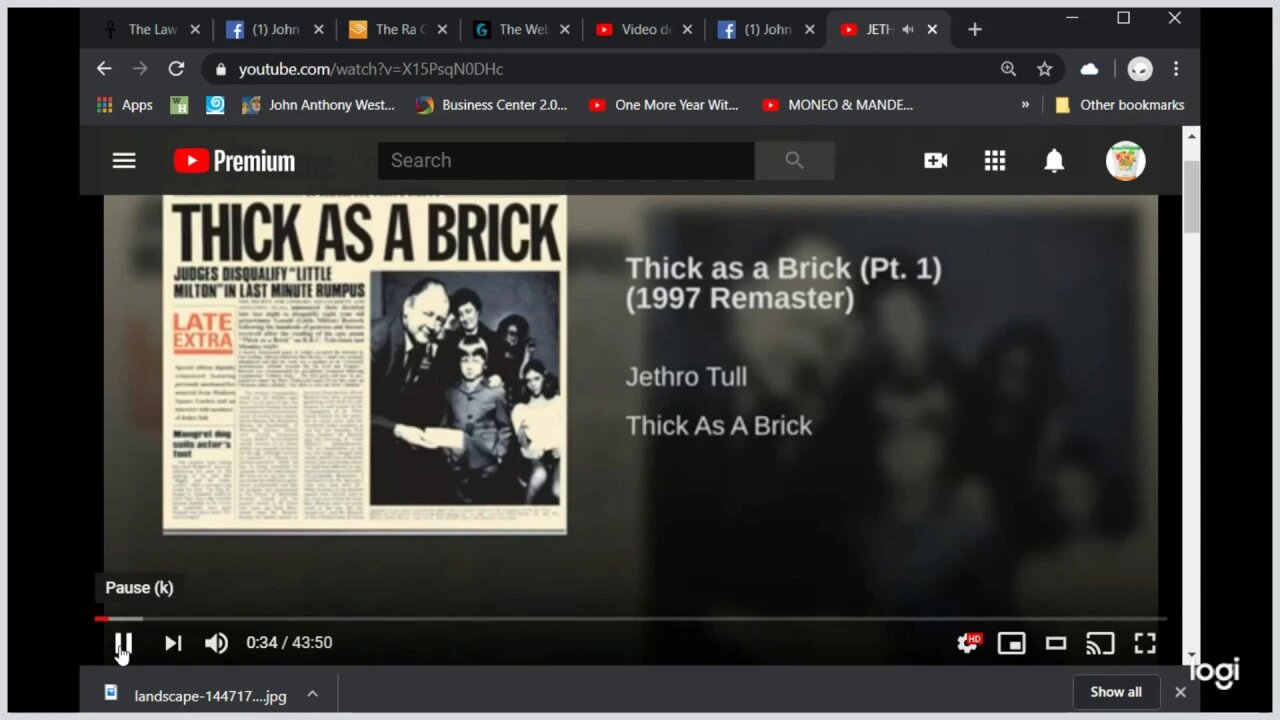Open MONEO & MANDE bookmark
1280x720 pixels.
[838, 105]
